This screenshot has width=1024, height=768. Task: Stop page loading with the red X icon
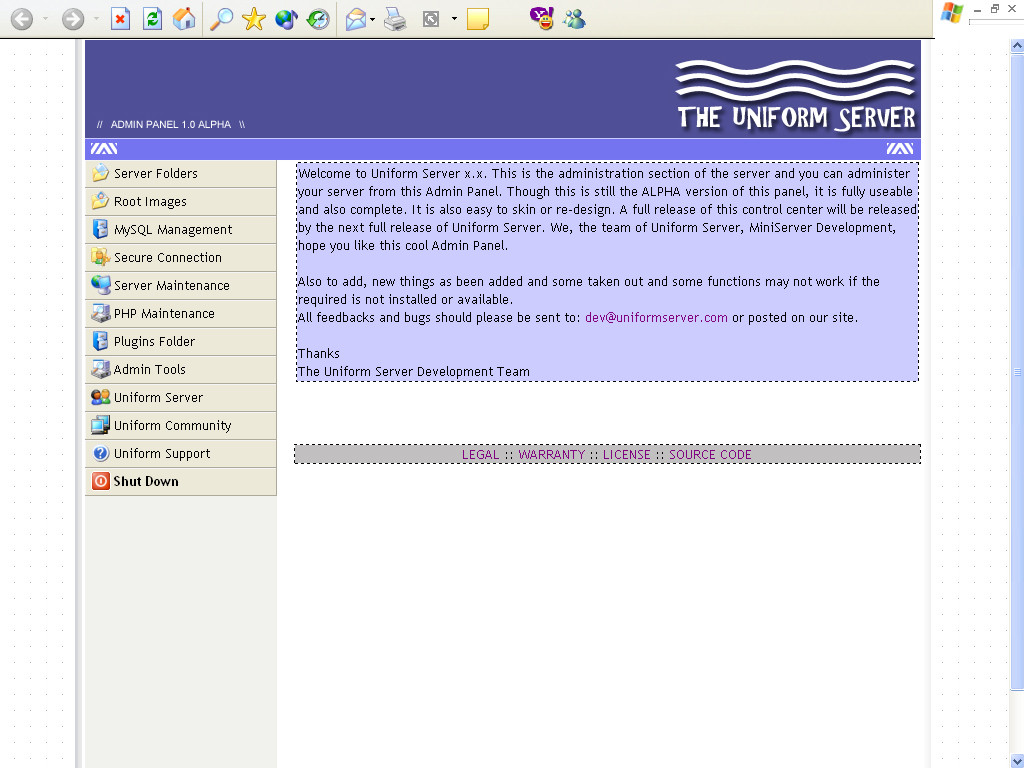tap(120, 19)
